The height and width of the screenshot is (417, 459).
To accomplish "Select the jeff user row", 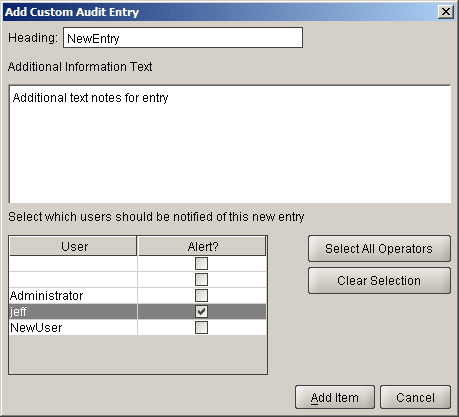I will (x=138, y=312).
